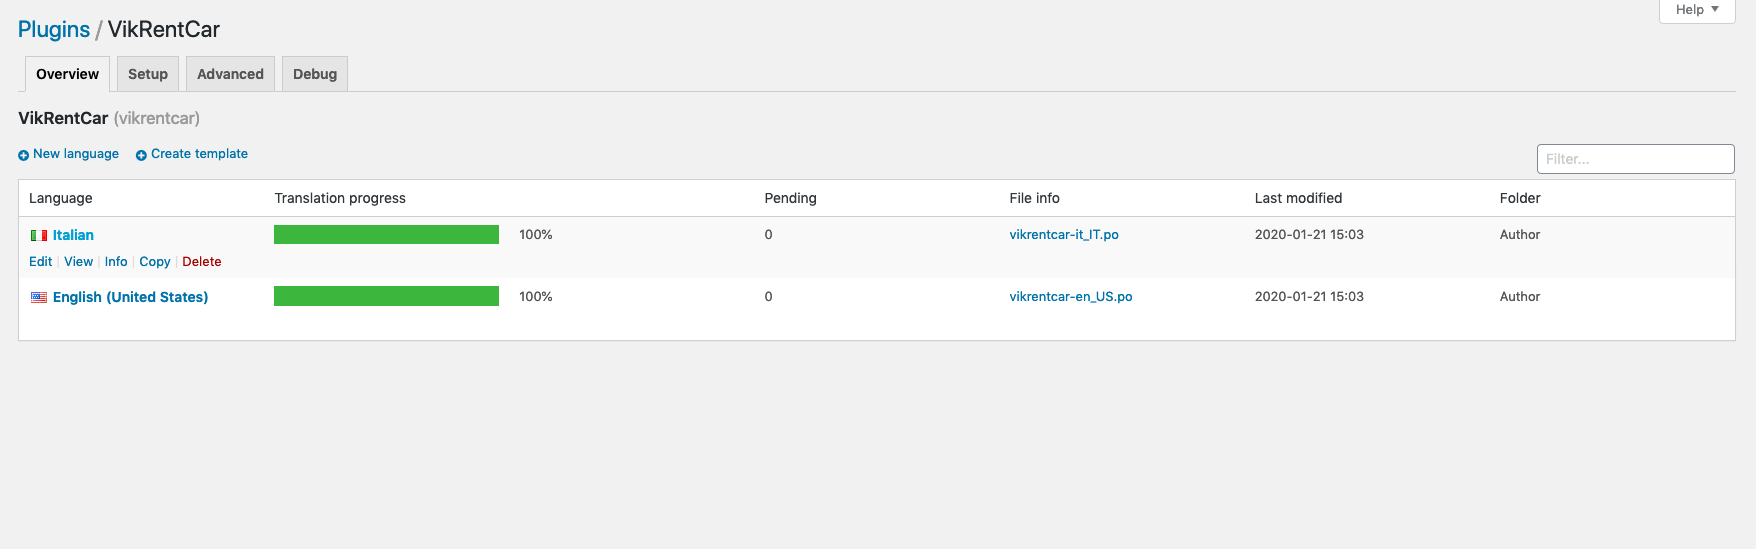Viewport: 1756px width, 549px height.
Task: Click Info under Italian
Action: coord(116,262)
